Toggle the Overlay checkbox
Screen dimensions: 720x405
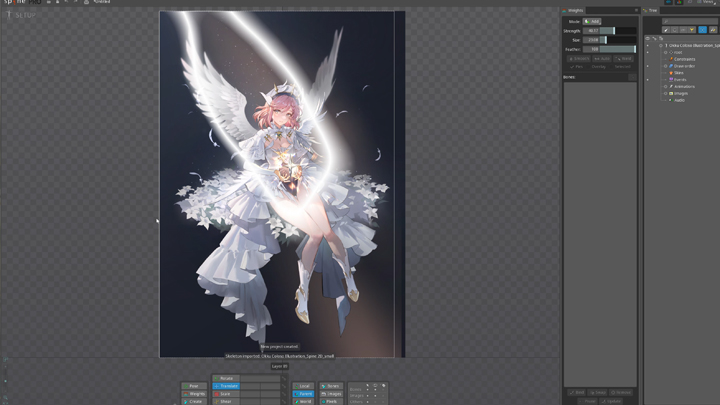click(596, 67)
